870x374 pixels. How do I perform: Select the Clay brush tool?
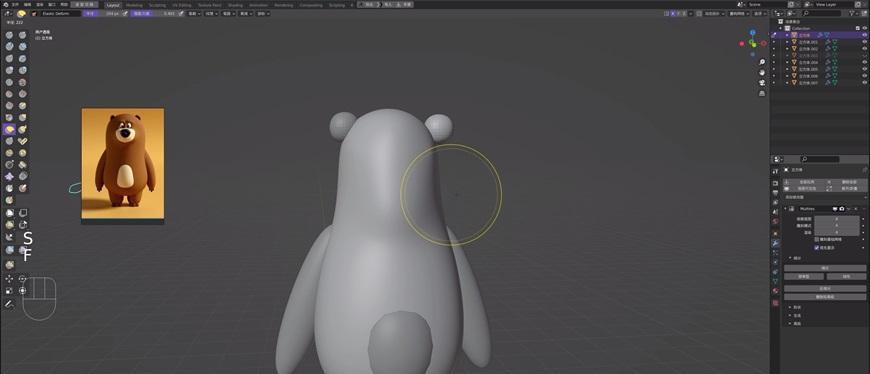click(x=9, y=46)
